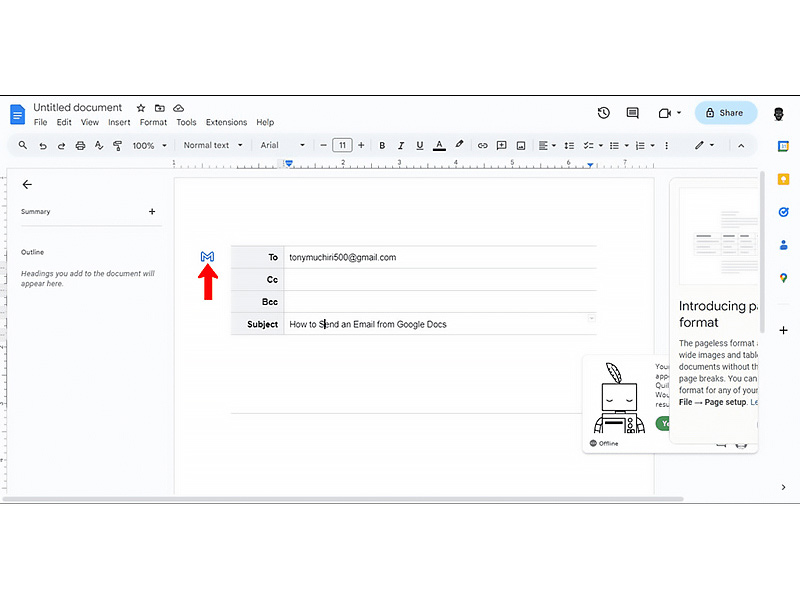This screenshot has width=800, height=600.
Task: Open the editing mode pencil dropdown
Action: 704,145
